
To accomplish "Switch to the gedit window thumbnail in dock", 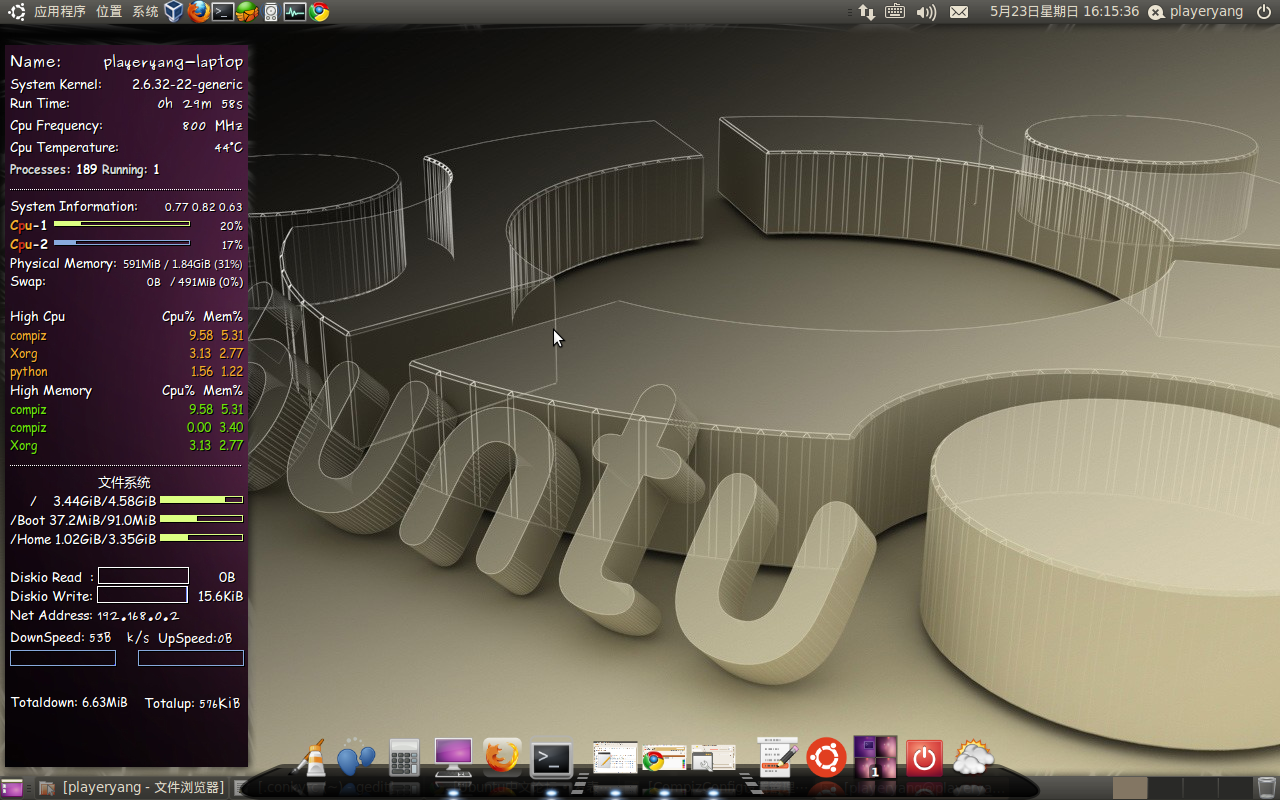I will (x=615, y=758).
